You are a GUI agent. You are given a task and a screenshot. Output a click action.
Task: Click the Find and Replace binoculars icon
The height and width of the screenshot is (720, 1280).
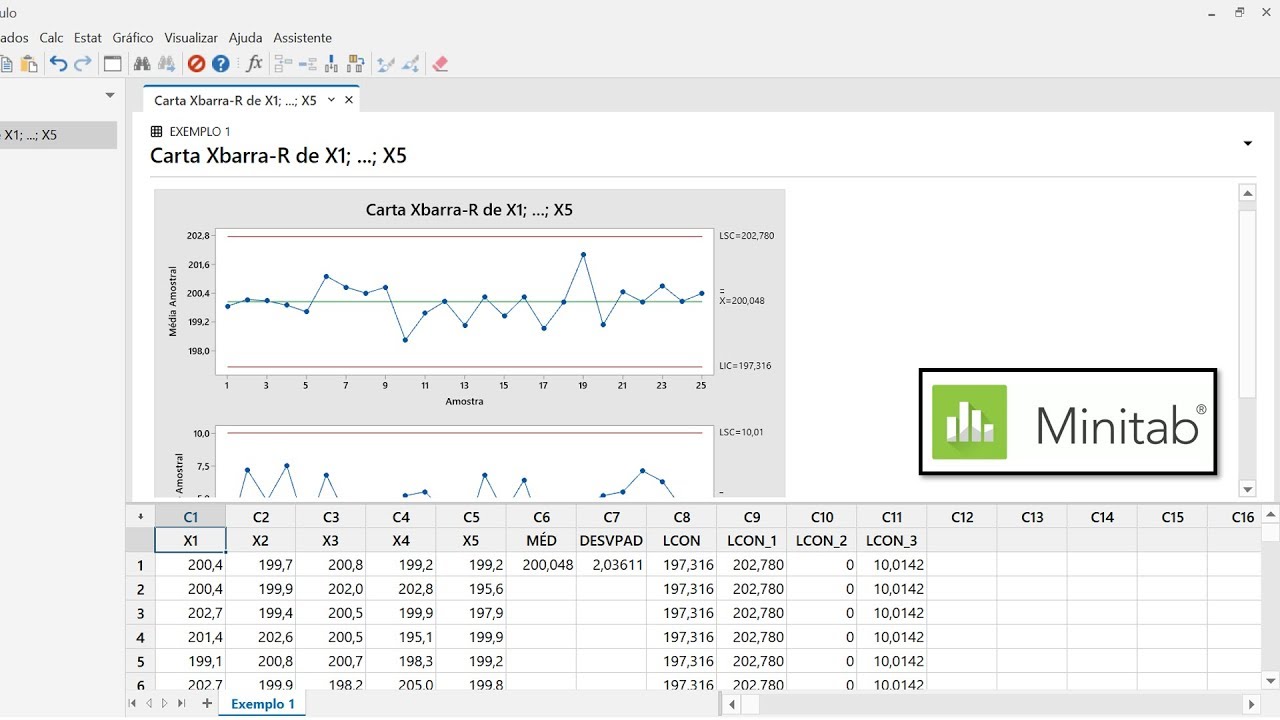coord(166,64)
